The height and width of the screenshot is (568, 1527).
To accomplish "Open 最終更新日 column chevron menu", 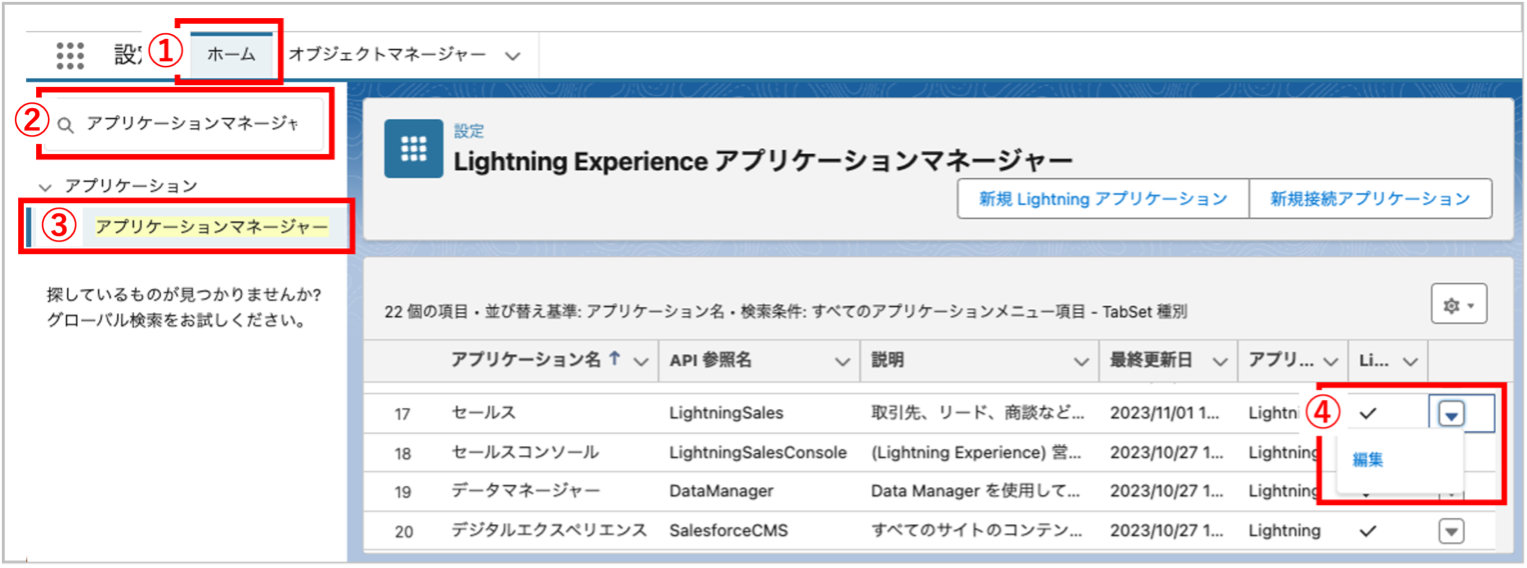I will click(x=1219, y=362).
